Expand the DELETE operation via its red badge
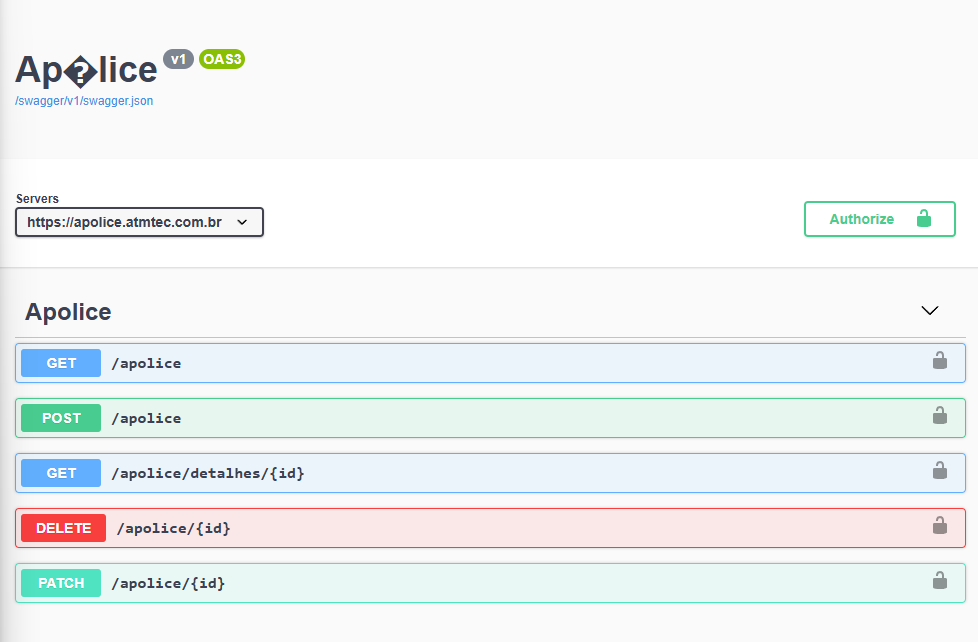 point(63,528)
